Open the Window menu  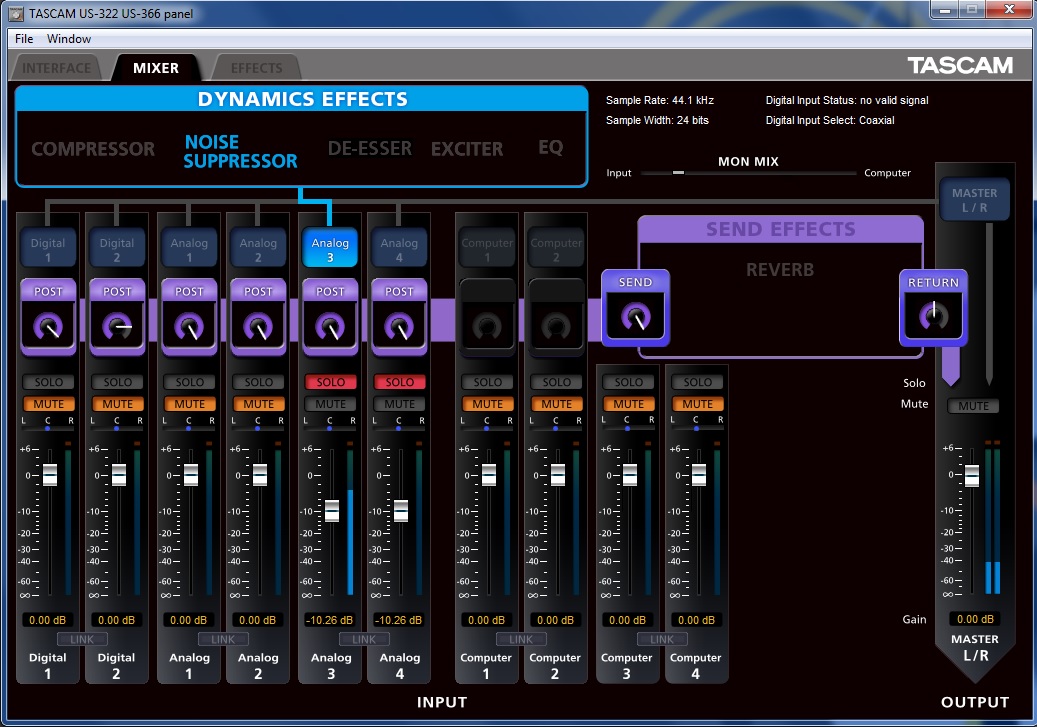[69, 38]
